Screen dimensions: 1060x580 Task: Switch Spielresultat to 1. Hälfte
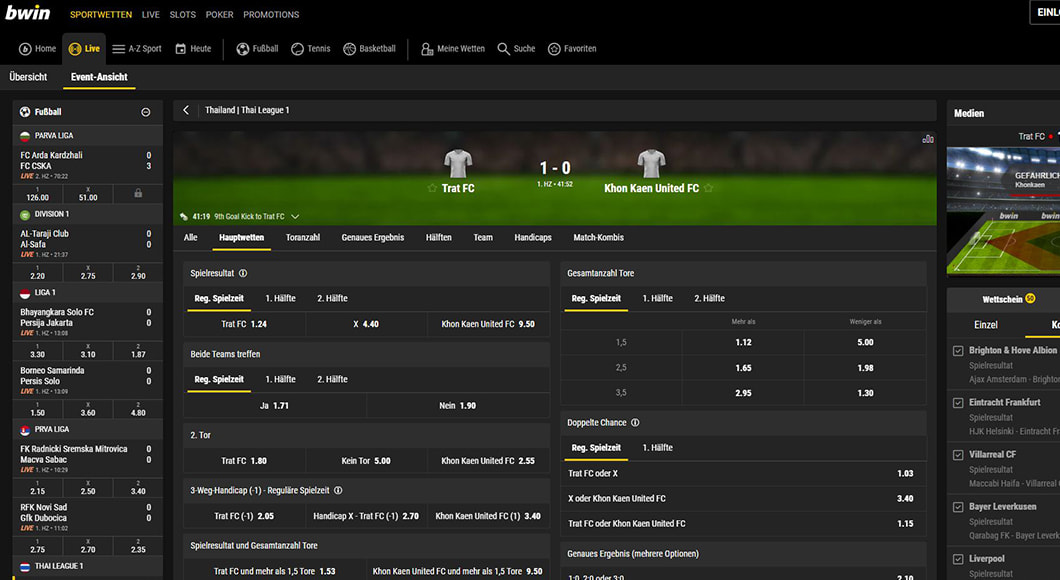281,299
